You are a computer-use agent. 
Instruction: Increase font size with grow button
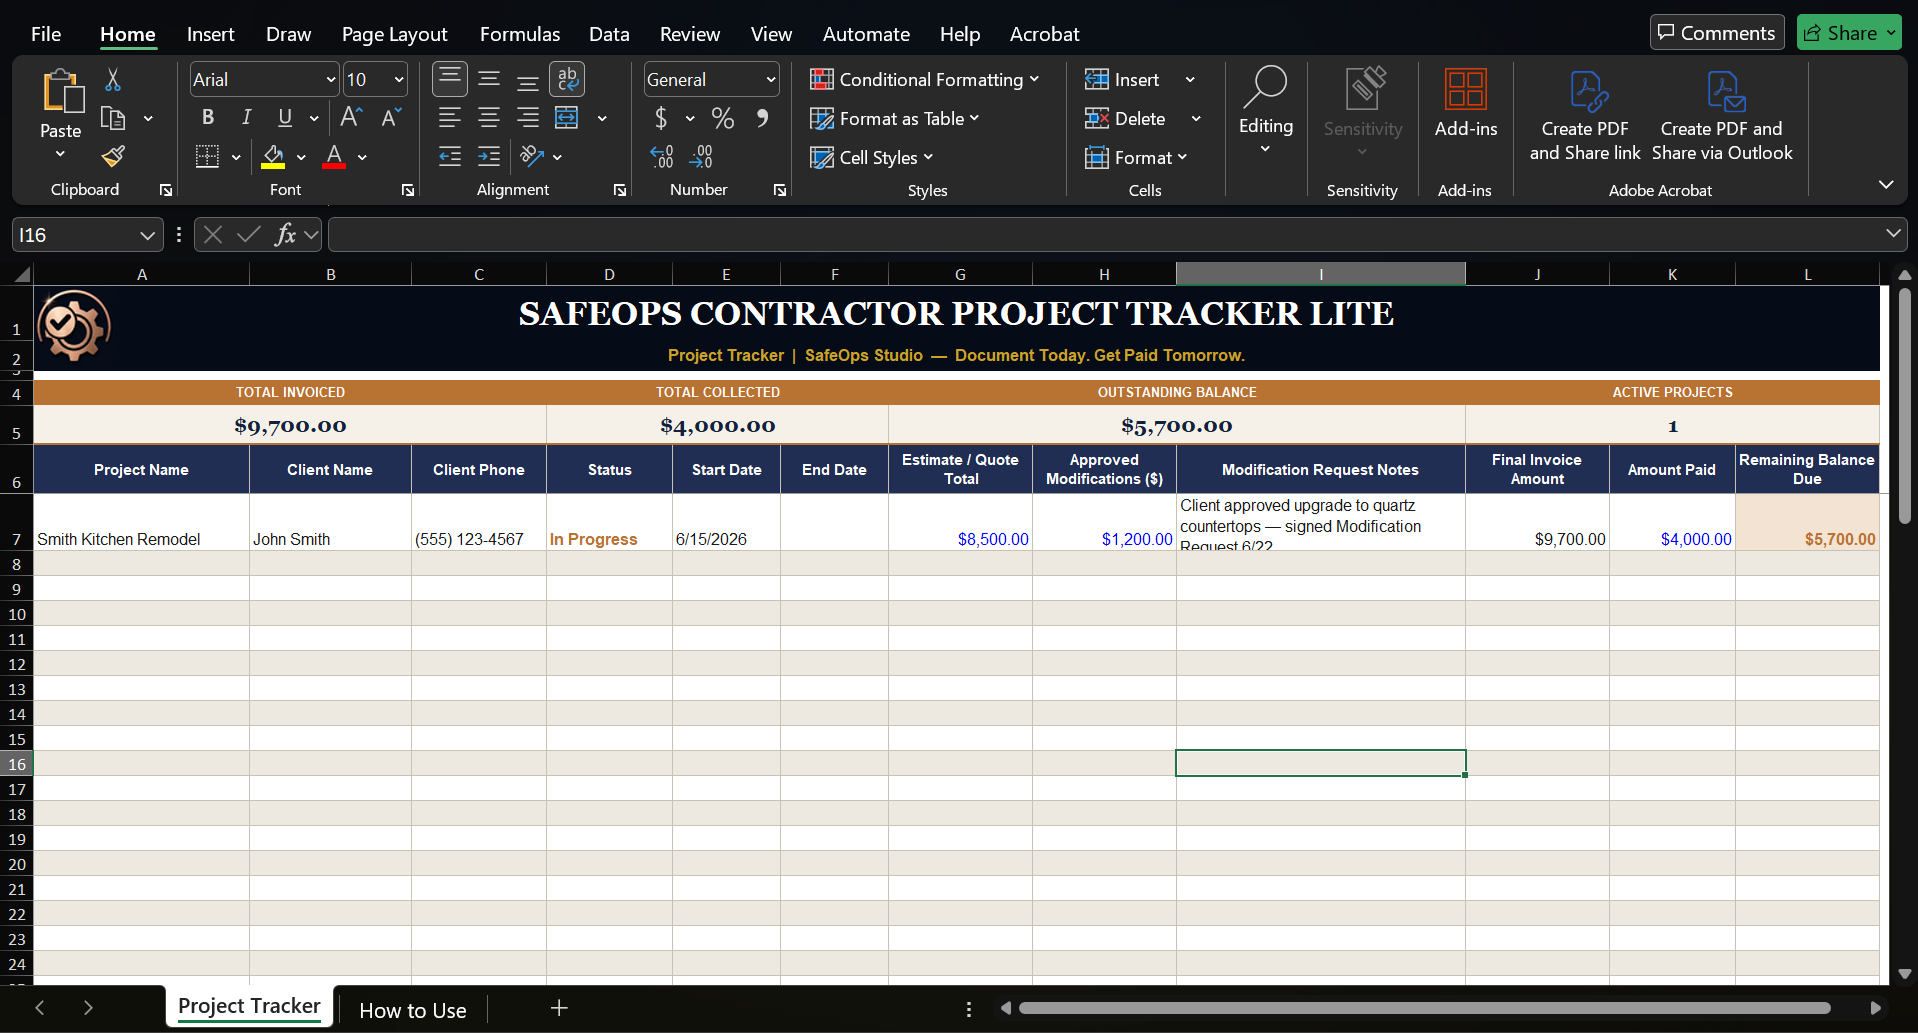[x=351, y=118]
